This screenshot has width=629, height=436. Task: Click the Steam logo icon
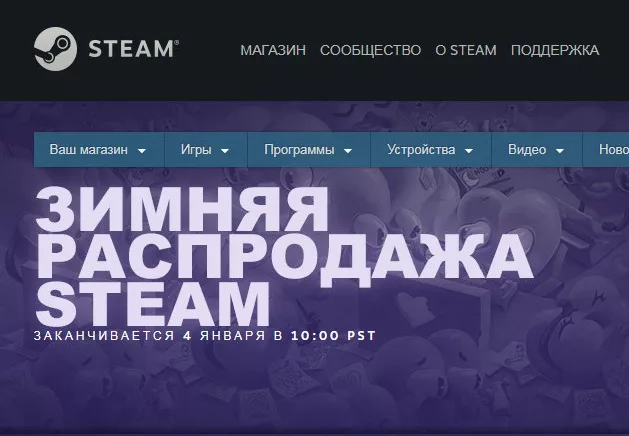tap(55, 49)
